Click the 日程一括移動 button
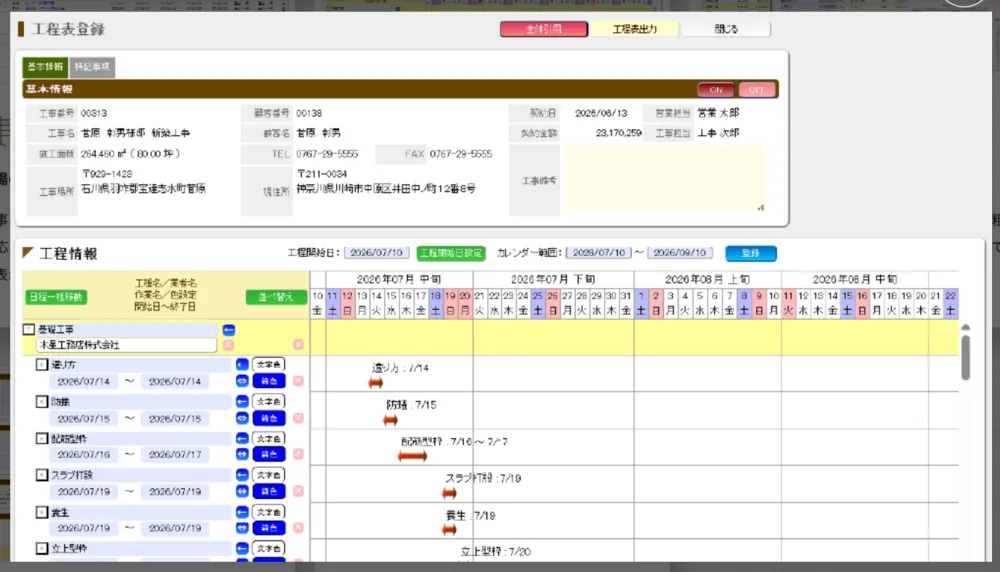The height and width of the screenshot is (572, 1000). coord(56,297)
